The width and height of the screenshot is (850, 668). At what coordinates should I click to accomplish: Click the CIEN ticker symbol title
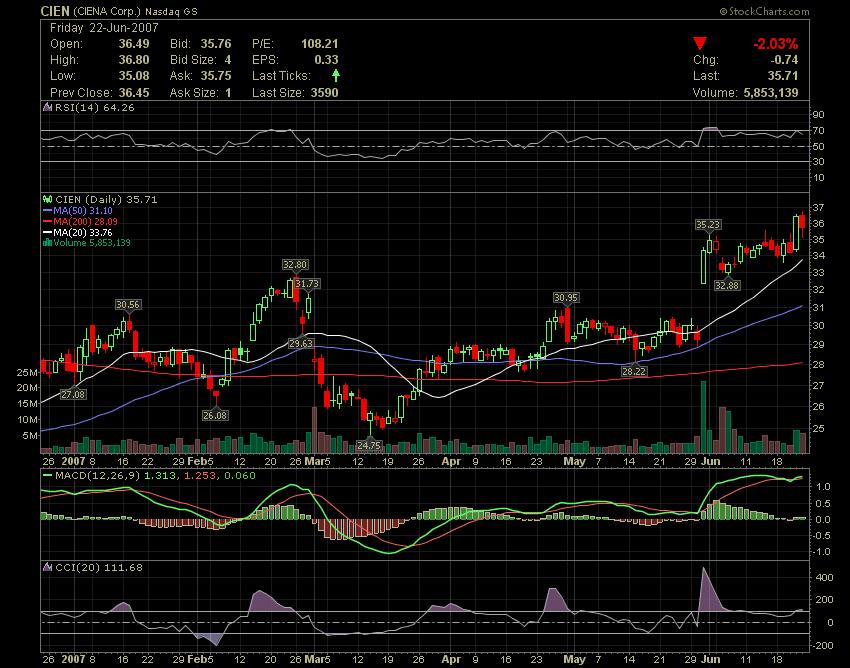[x=55, y=11]
